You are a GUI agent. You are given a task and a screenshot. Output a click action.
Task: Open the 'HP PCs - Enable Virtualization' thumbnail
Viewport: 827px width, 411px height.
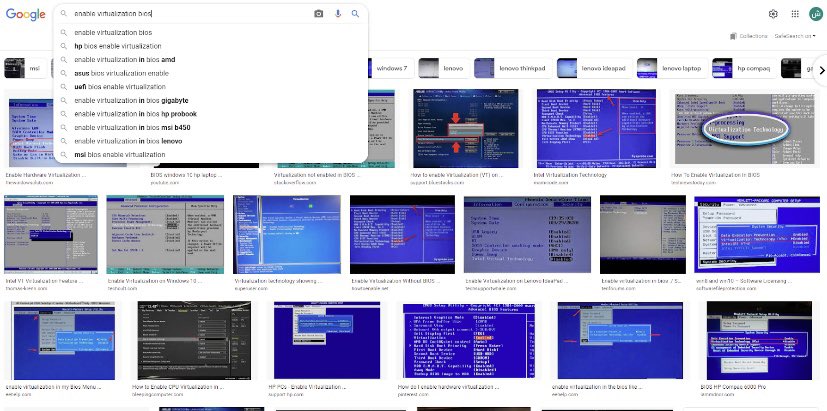[x=327, y=340]
